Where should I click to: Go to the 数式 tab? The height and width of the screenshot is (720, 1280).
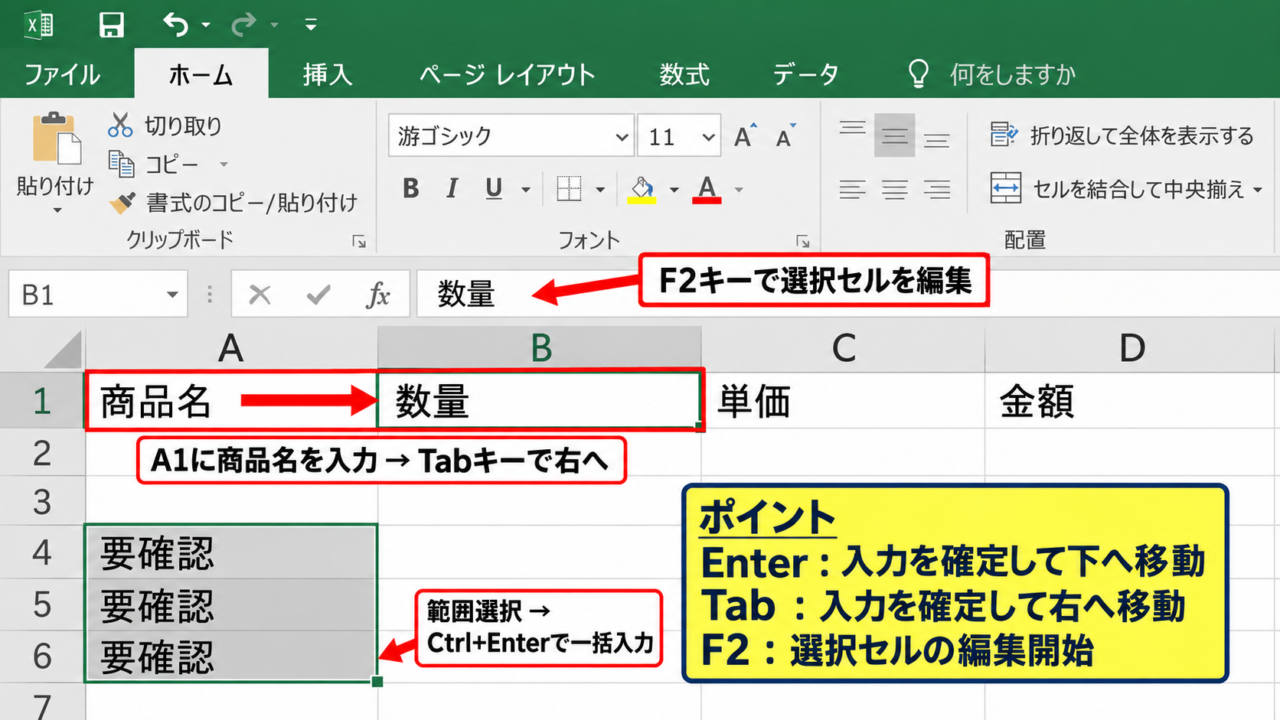pos(684,75)
